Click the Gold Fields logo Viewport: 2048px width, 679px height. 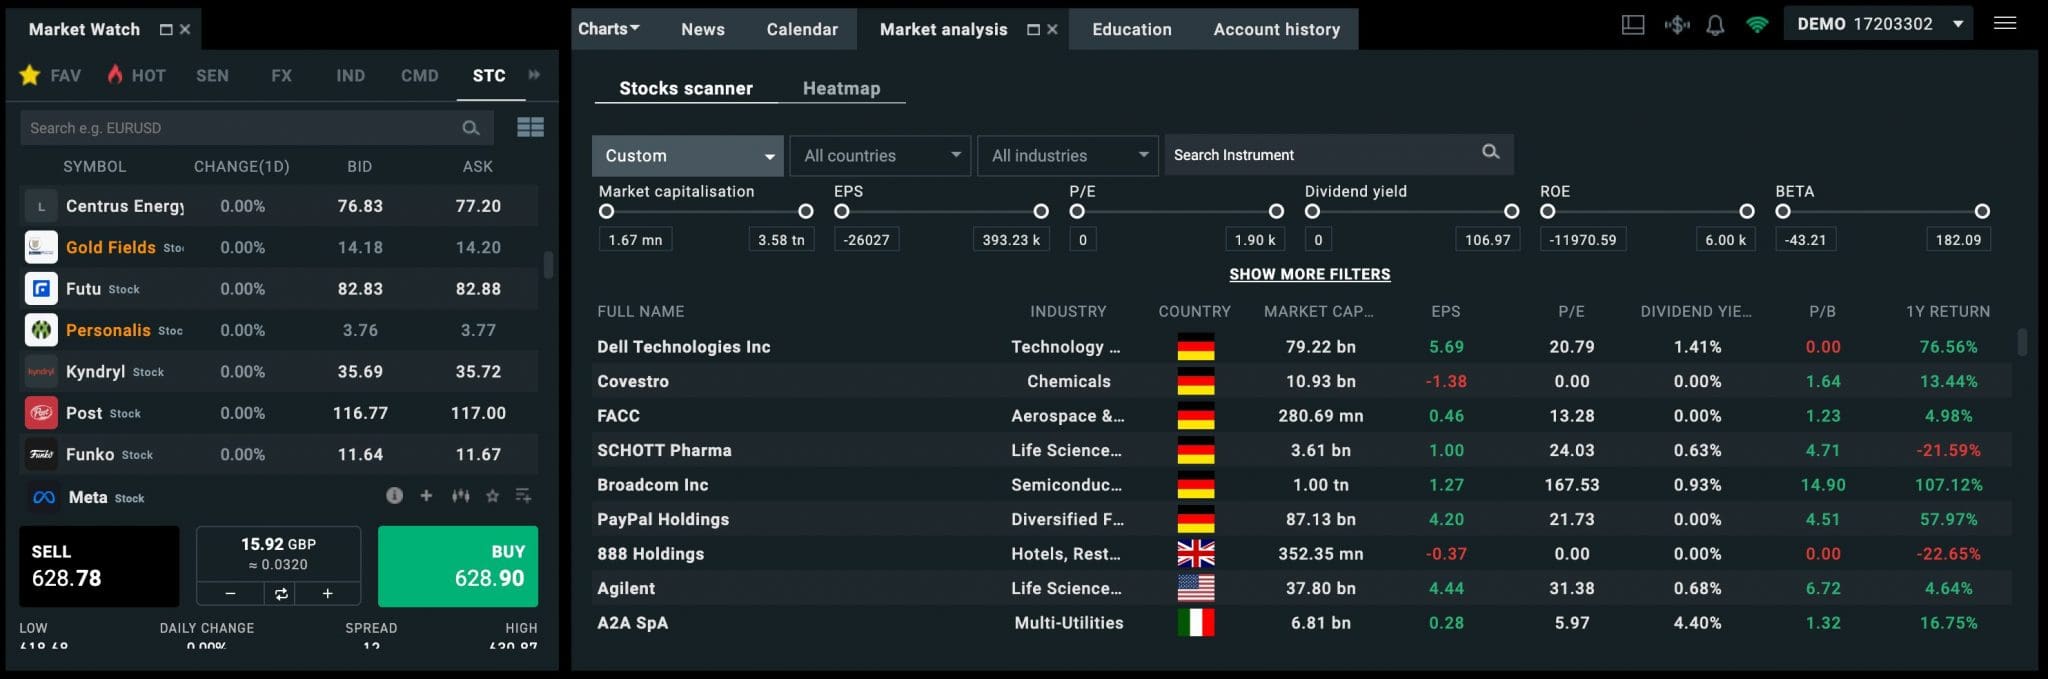pos(41,247)
